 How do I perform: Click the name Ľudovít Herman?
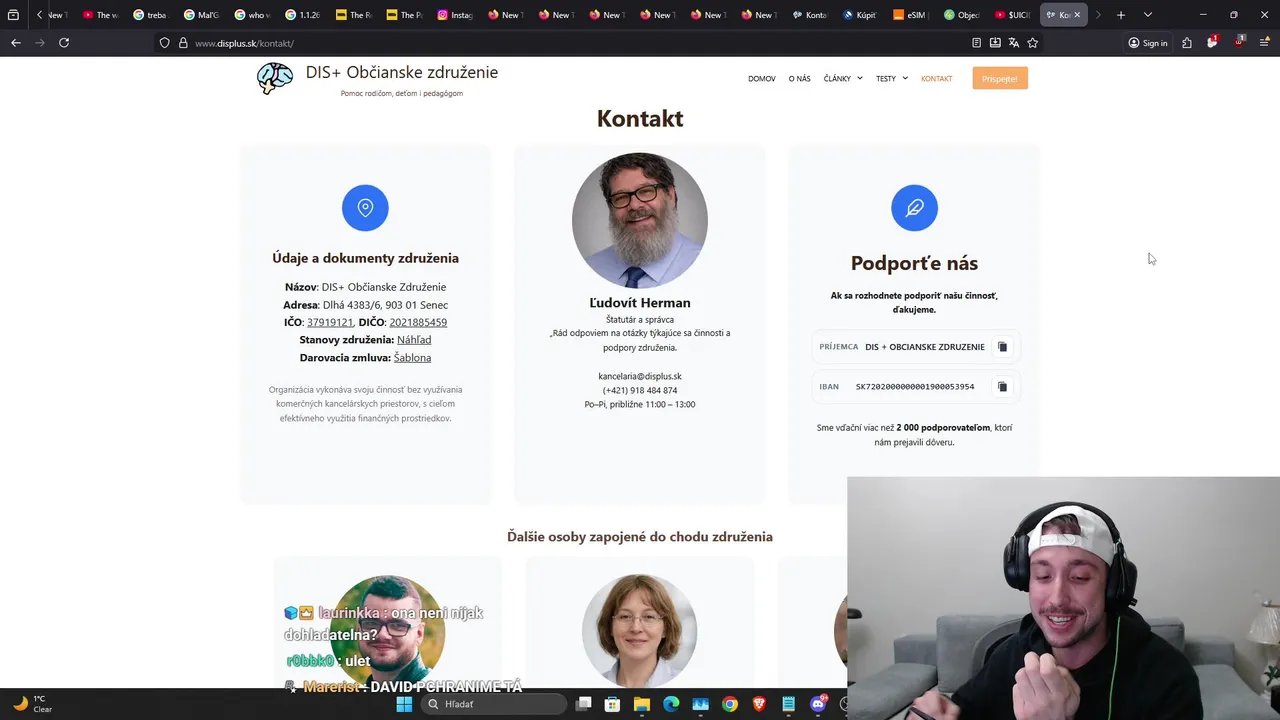pyautogui.click(x=640, y=303)
